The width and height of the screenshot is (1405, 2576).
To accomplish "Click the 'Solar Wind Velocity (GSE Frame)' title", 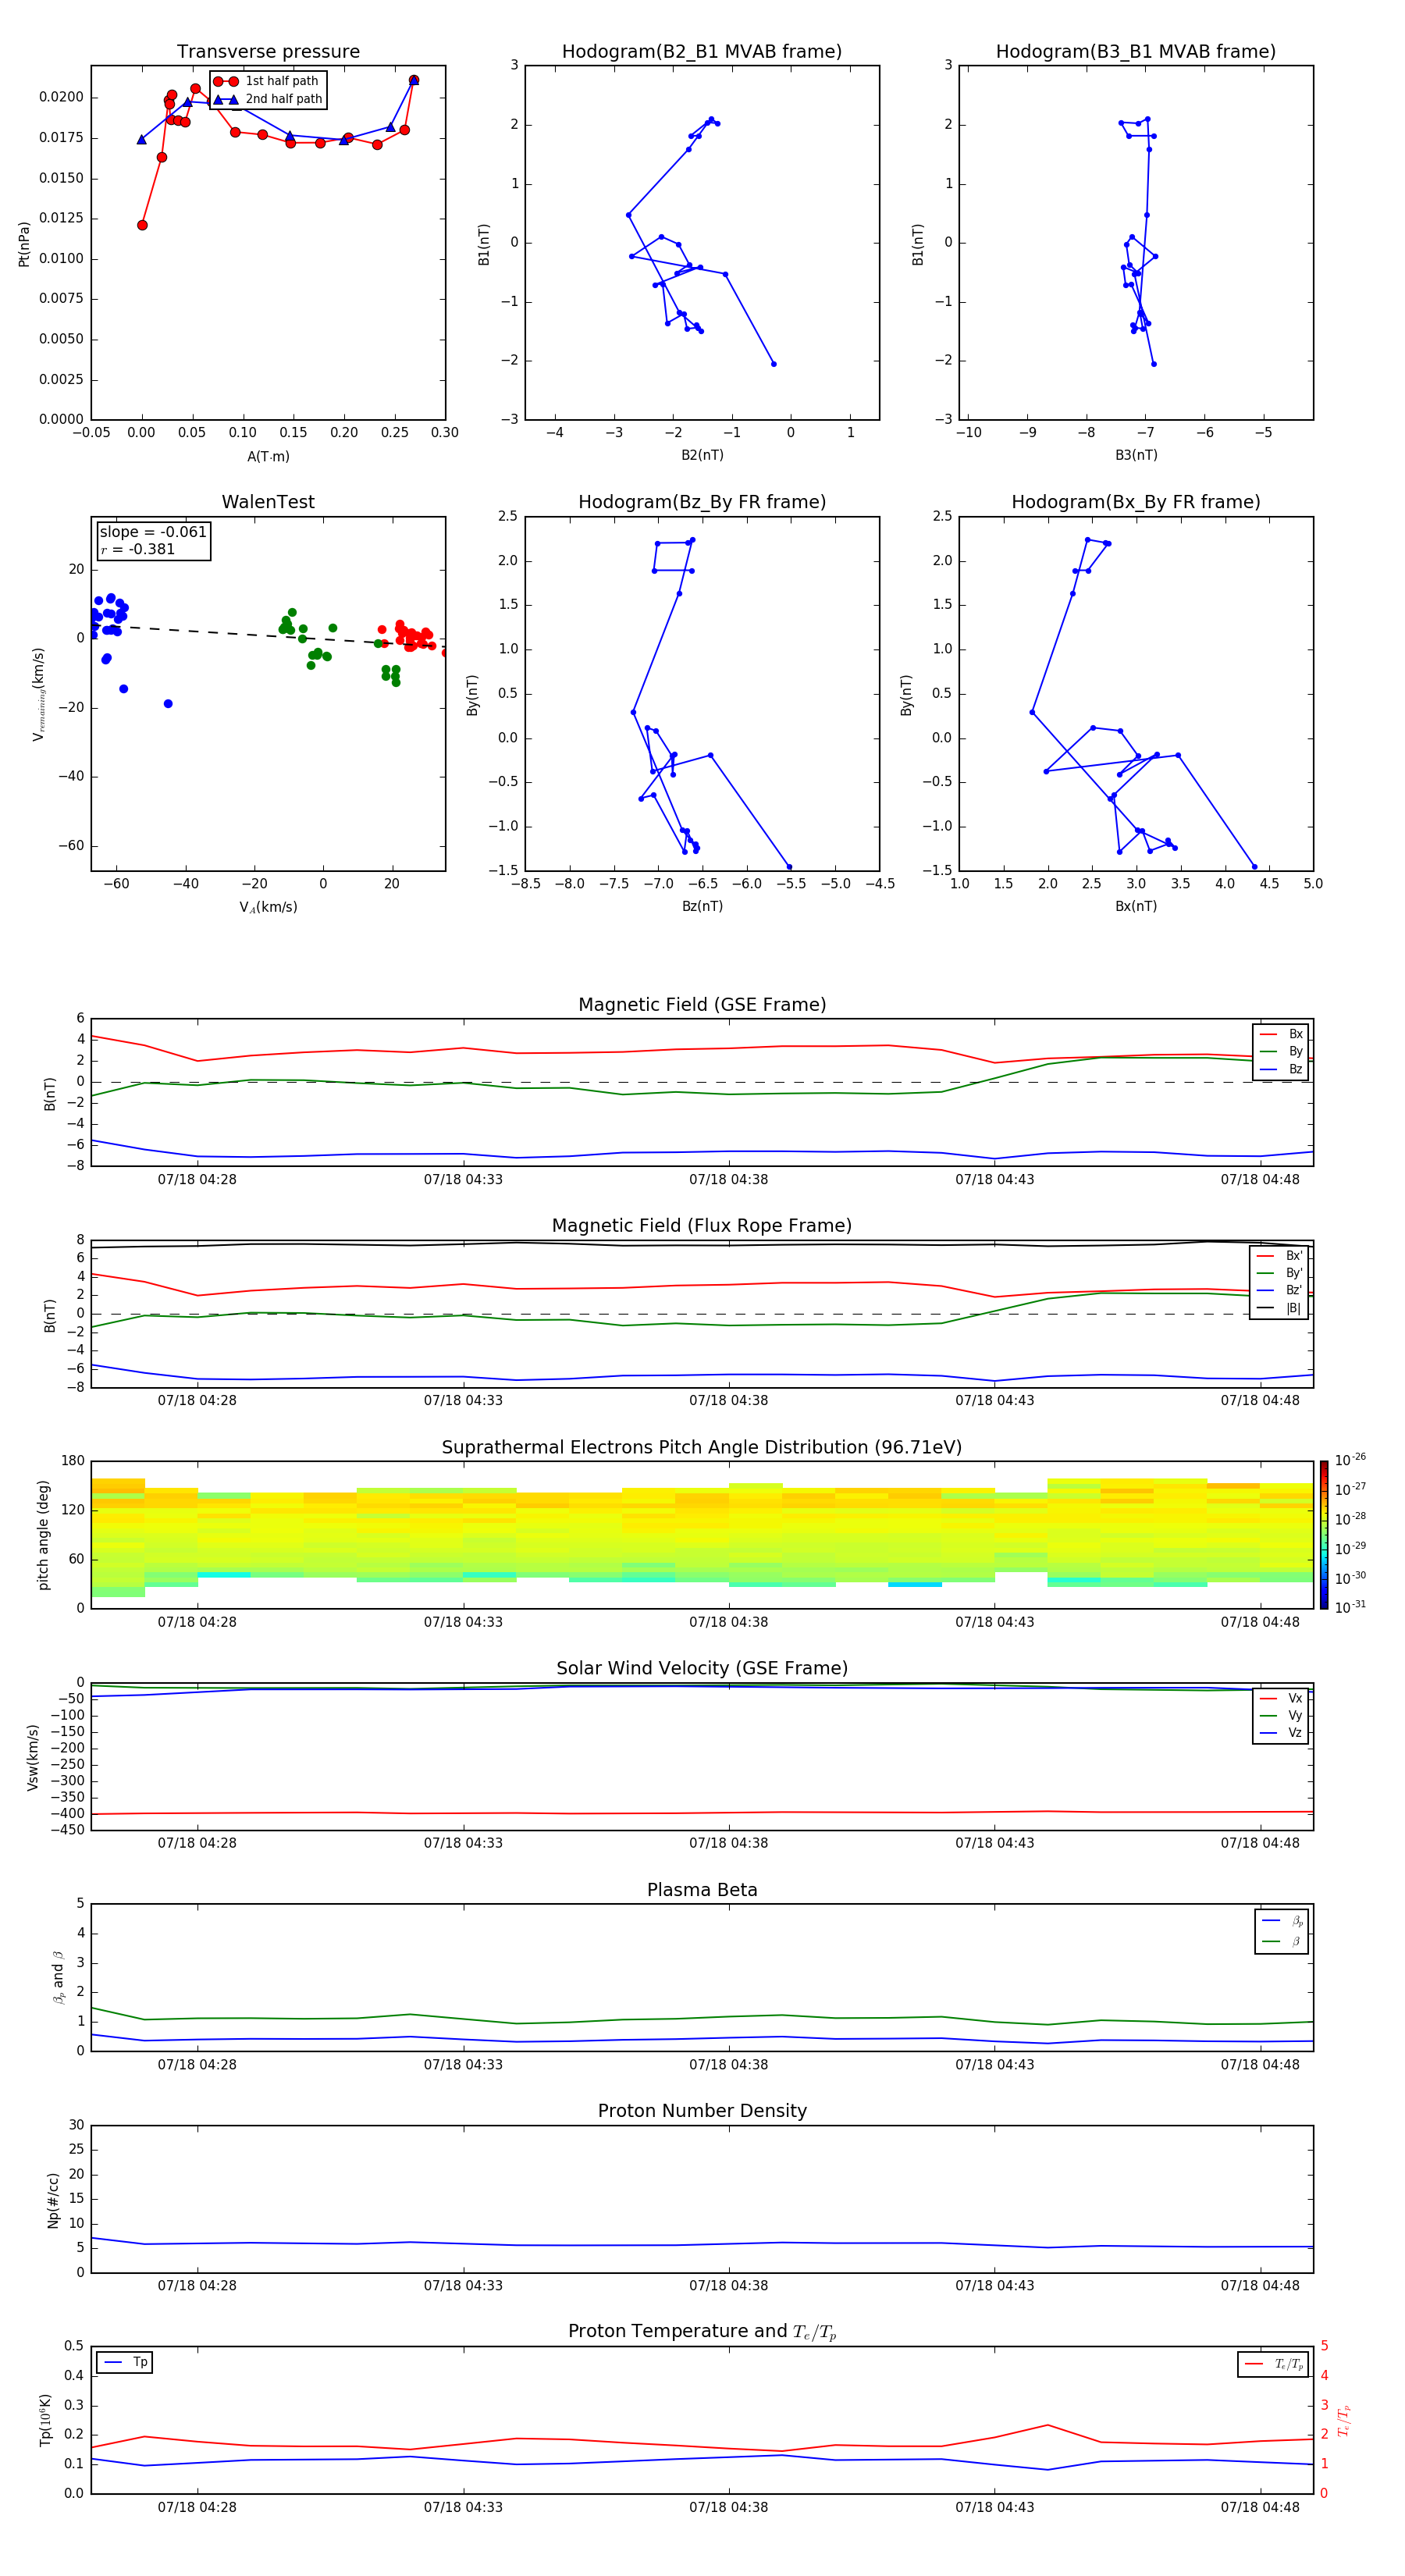I will click(x=702, y=1668).
